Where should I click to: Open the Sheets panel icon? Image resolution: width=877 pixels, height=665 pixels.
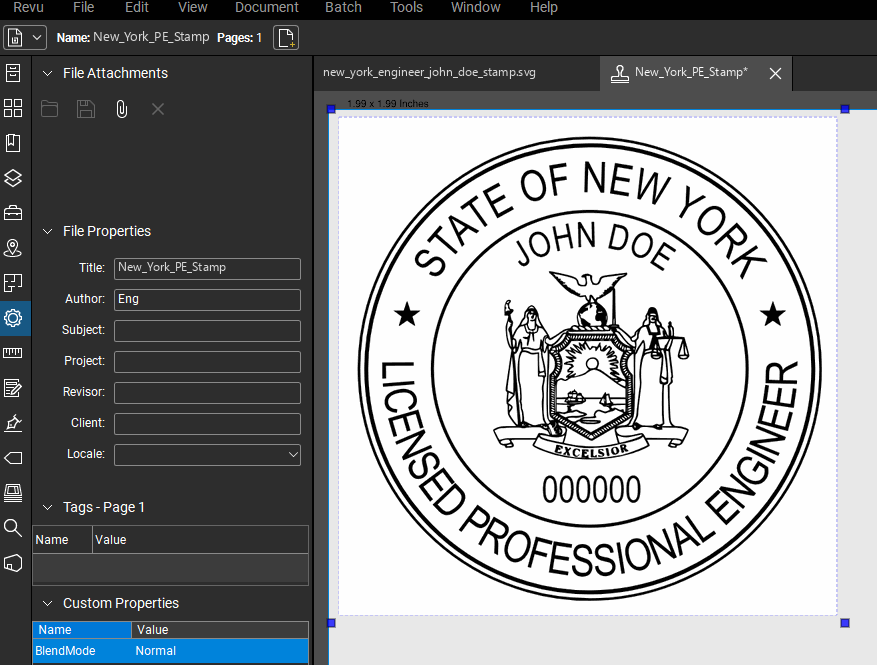click(x=13, y=283)
